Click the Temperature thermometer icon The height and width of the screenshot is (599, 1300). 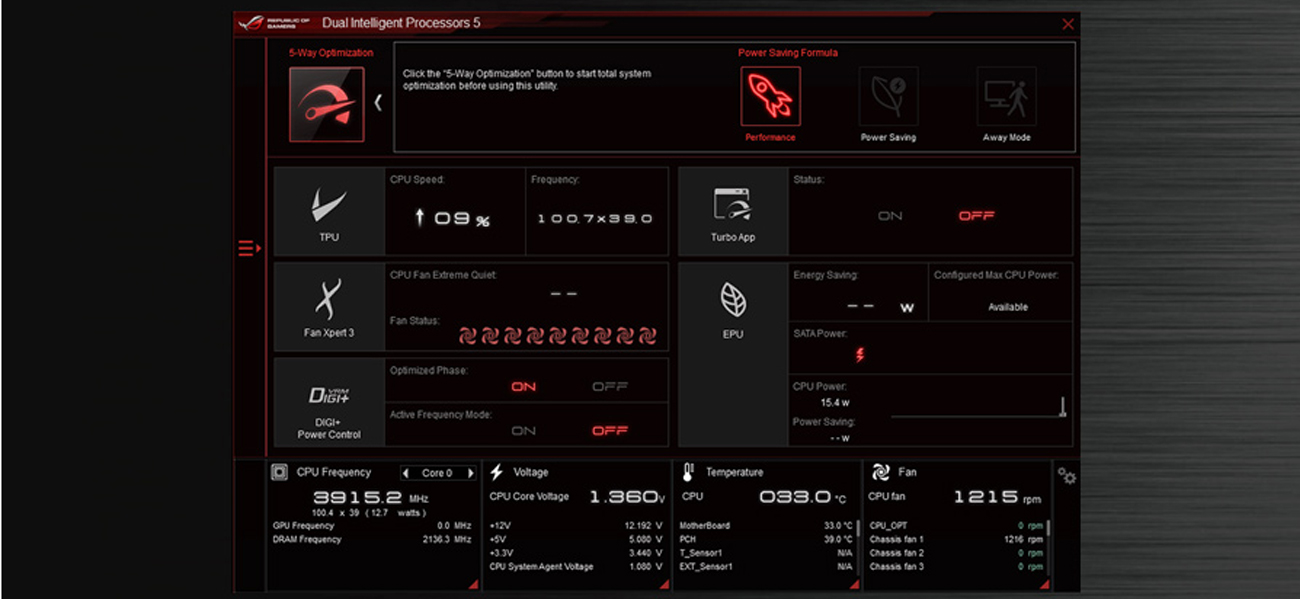click(688, 472)
